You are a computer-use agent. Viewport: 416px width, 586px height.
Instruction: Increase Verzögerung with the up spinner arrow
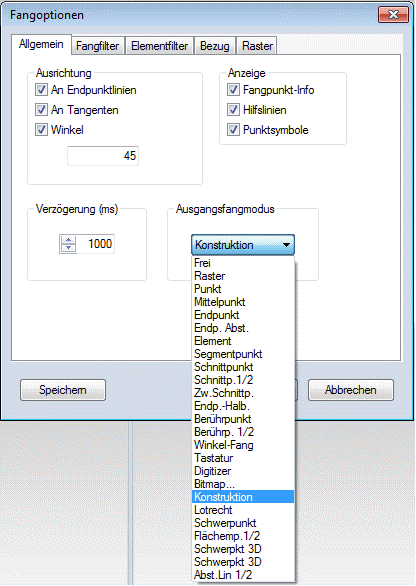[68, 240]
